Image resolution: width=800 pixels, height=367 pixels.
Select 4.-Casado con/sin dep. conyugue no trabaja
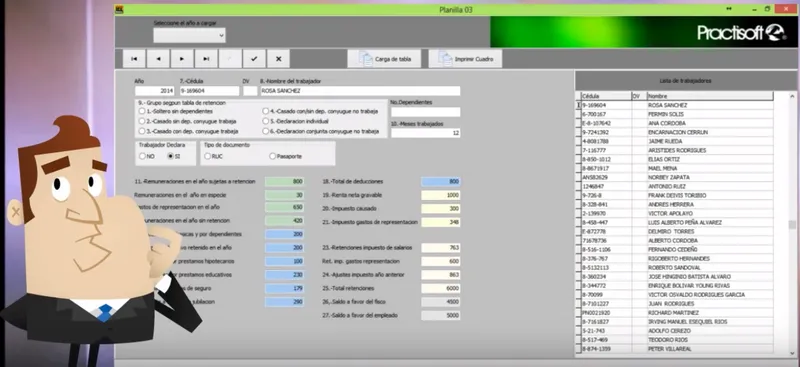pos(320,111)
